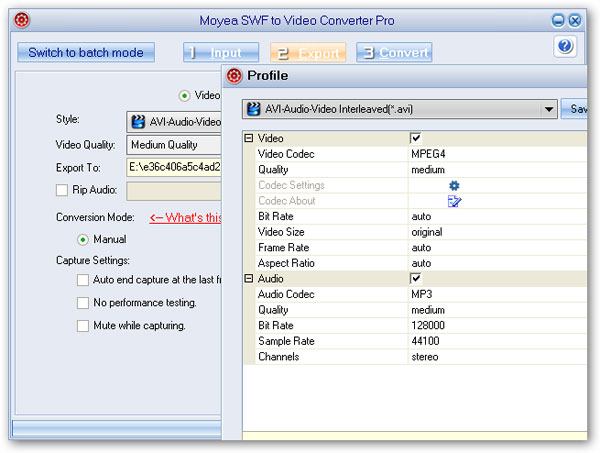600x453 pixels.
Task: Open the Video Quality combo box
Action: [174, 145]
